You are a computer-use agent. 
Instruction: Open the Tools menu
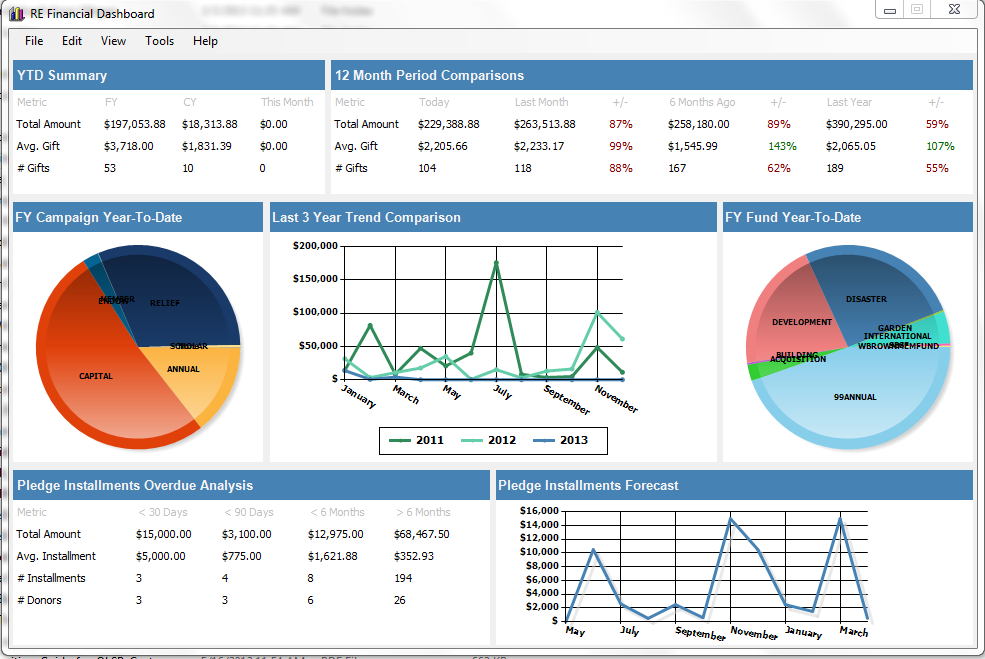click(160, 41)
